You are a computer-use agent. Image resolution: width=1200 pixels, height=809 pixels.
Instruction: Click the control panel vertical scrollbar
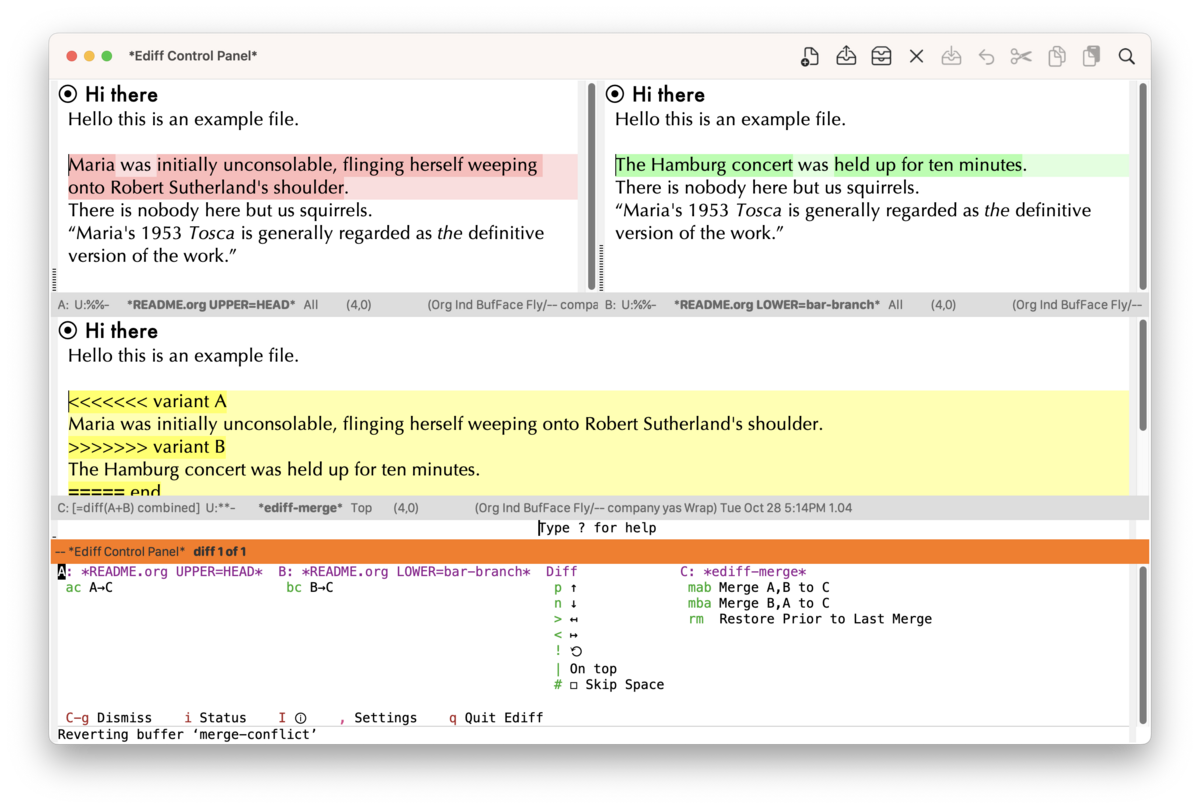(1142, 645)
